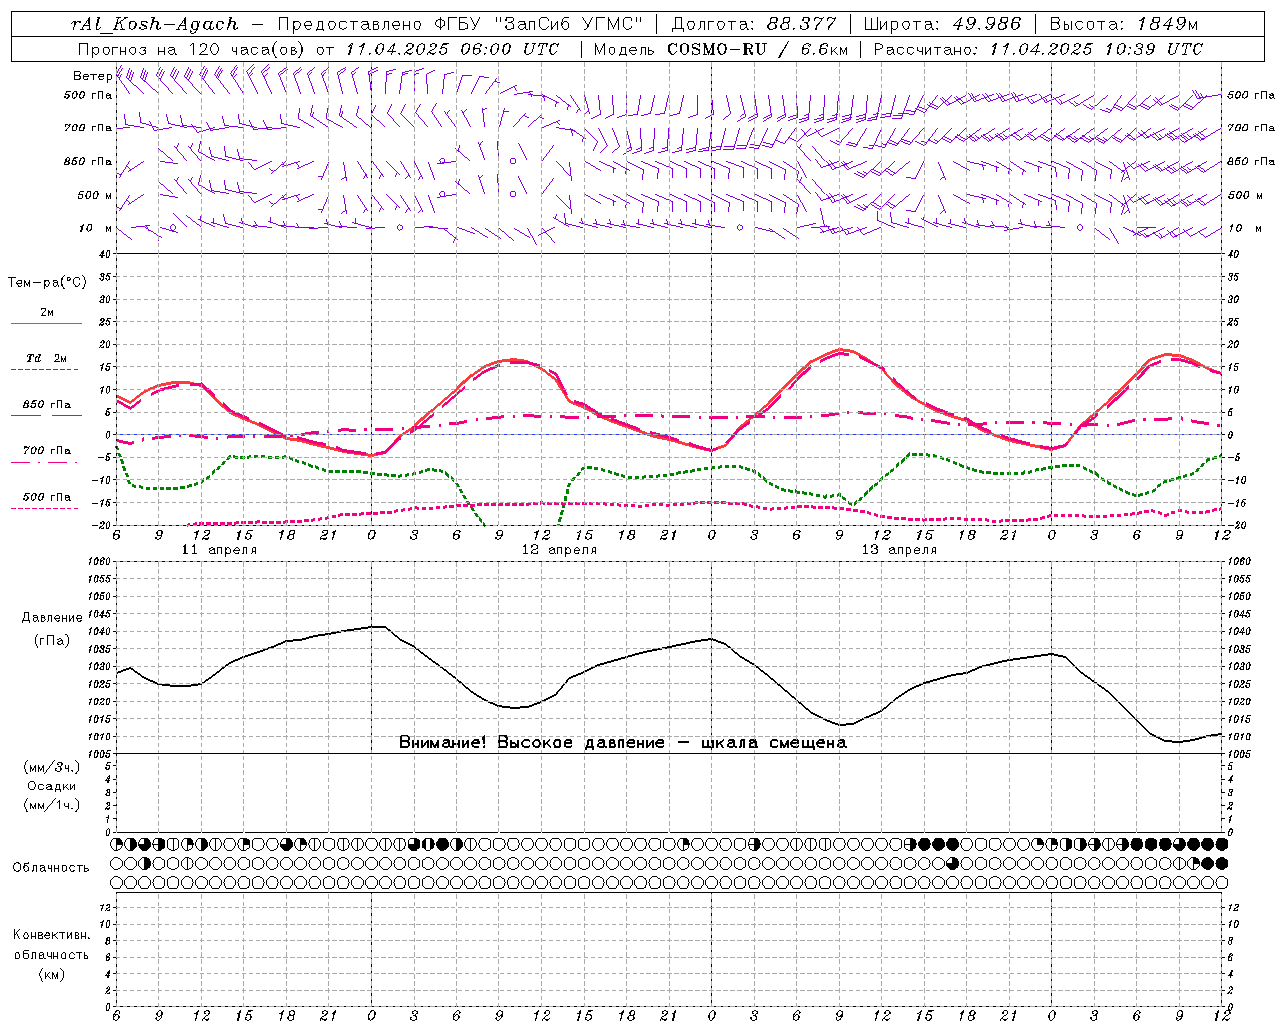The image size is (1280, 1024).
Task: Click the Широта: 49.986 value
Action: coord(942,24)
